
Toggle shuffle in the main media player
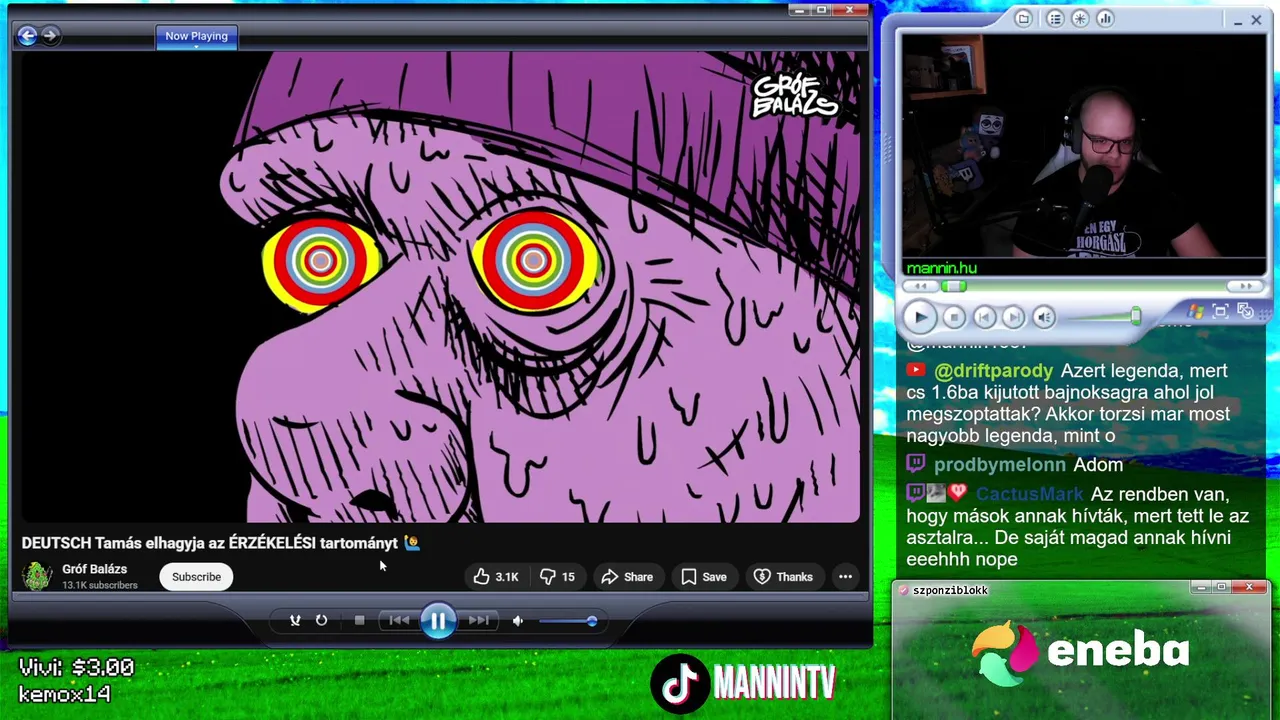(295, 621)
